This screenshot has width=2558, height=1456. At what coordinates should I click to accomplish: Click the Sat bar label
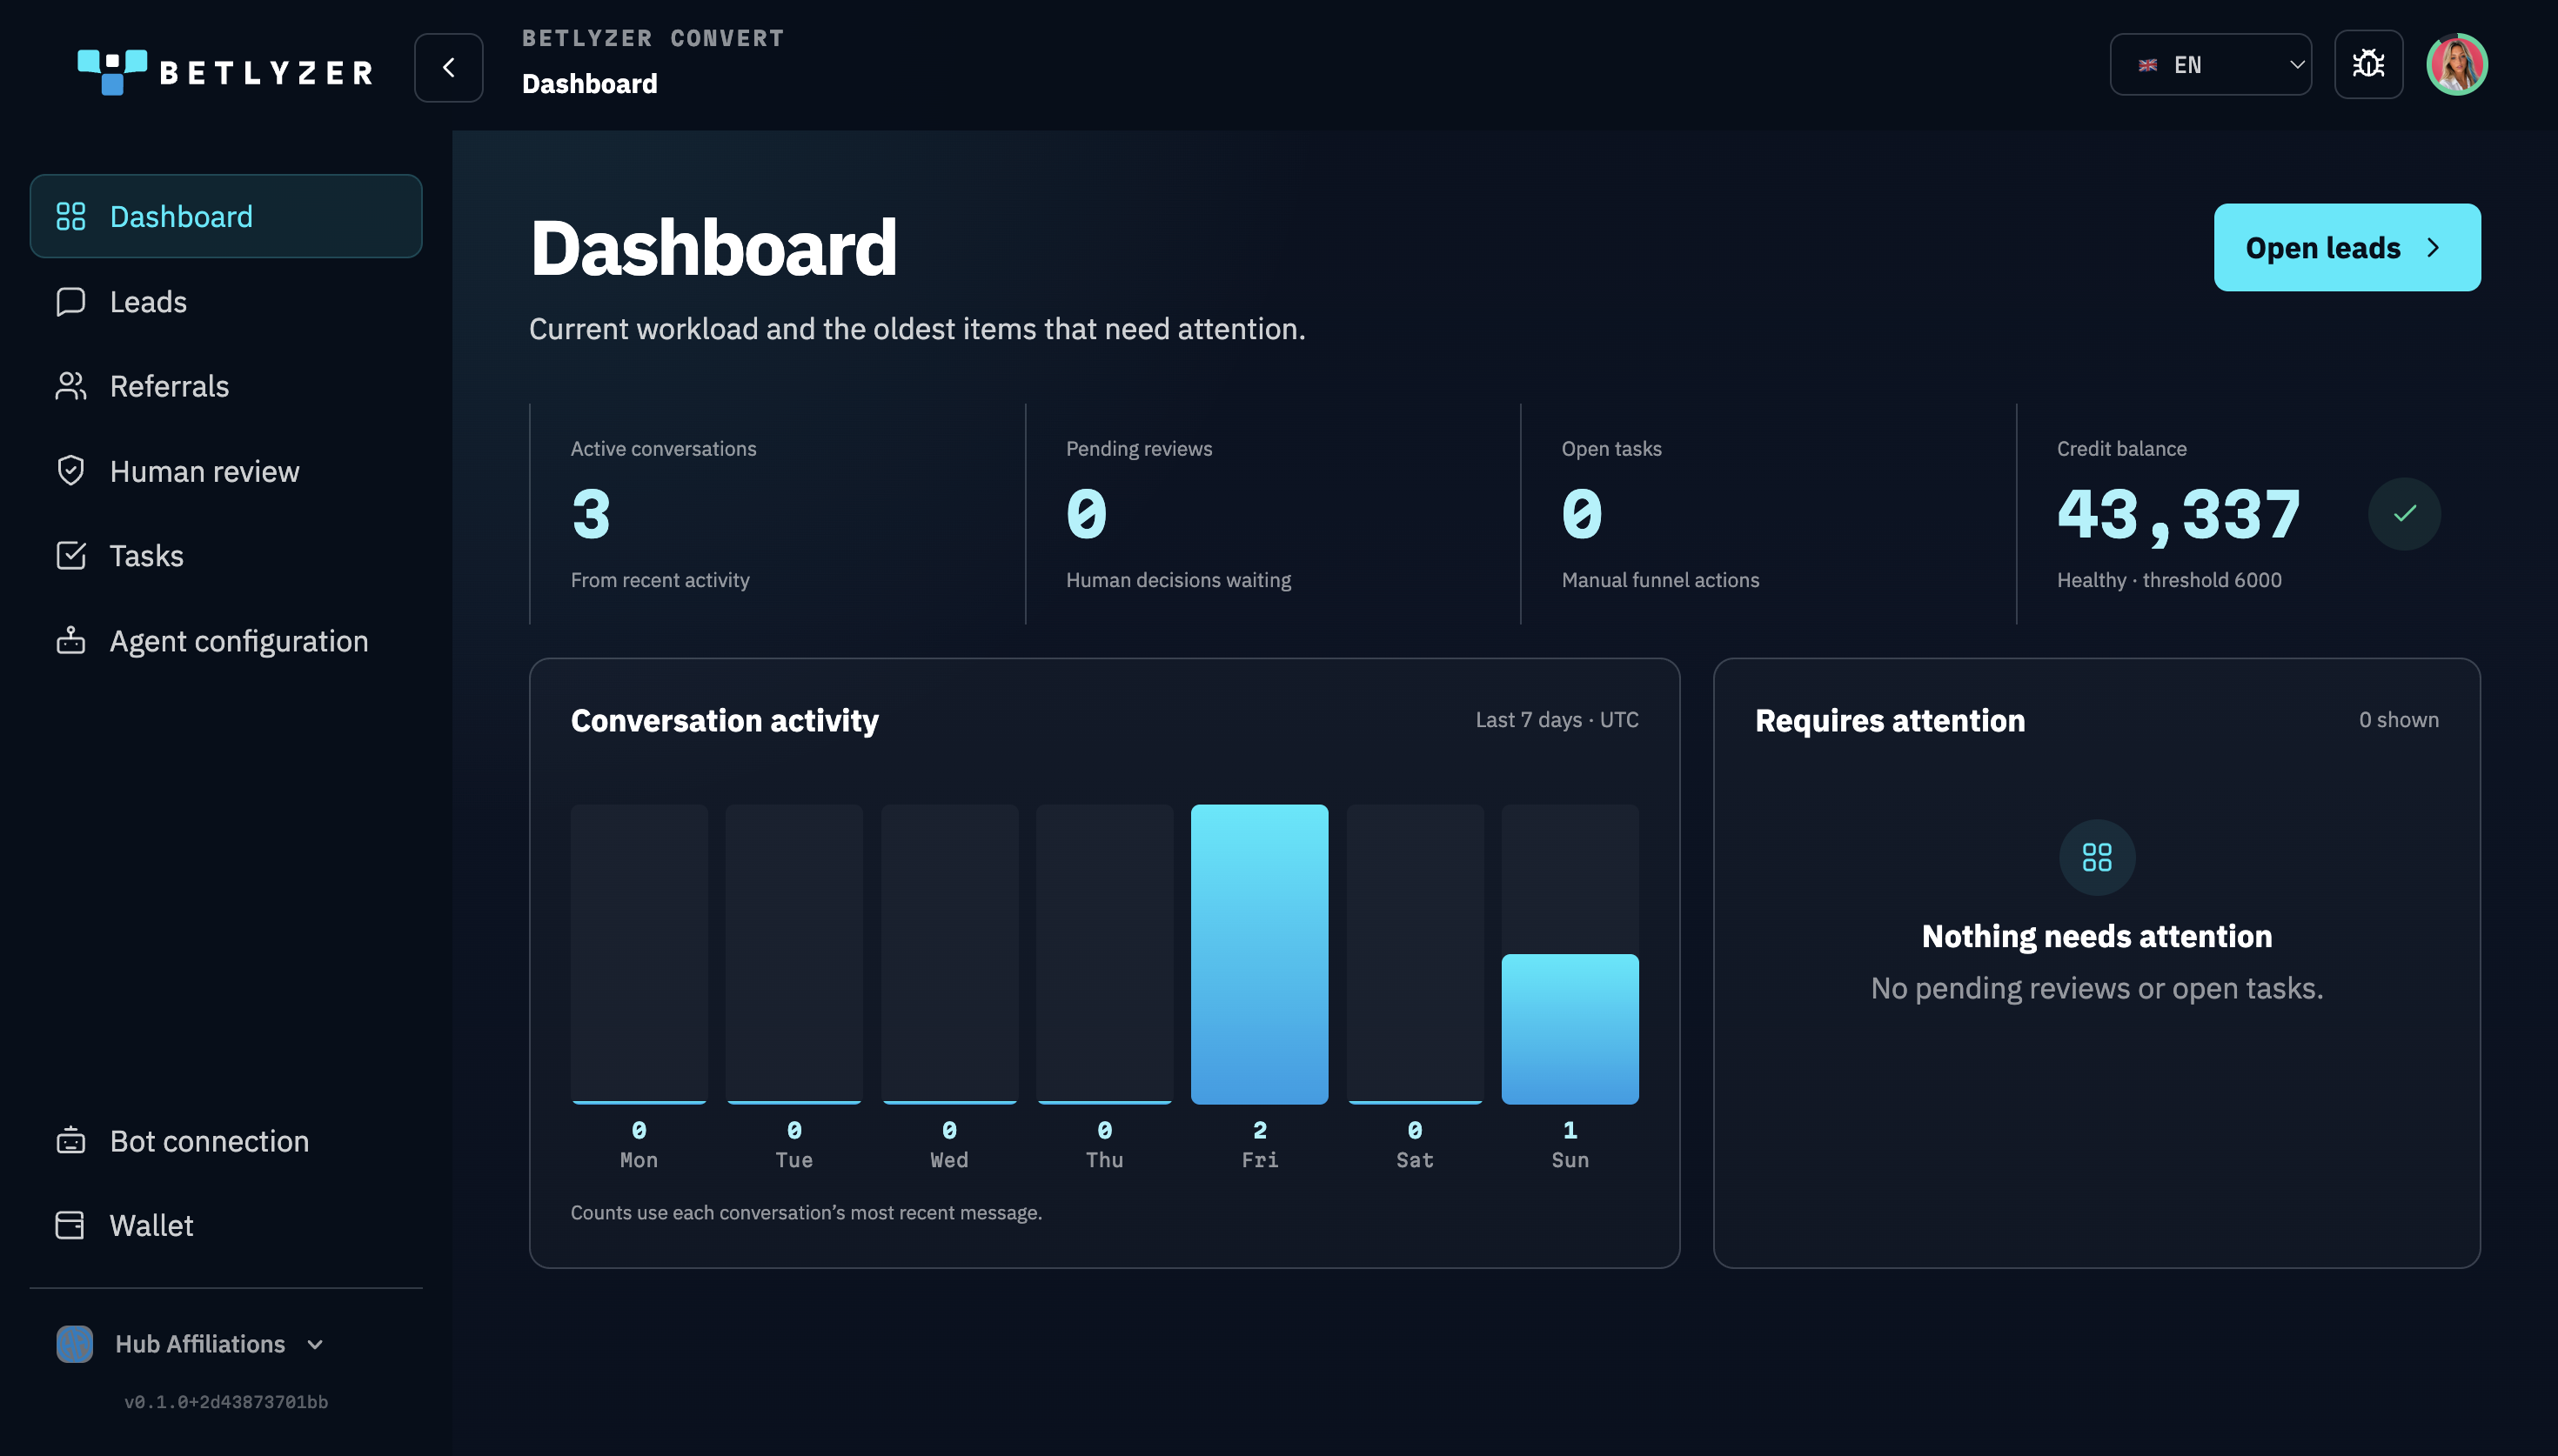coord(1415,1160)
